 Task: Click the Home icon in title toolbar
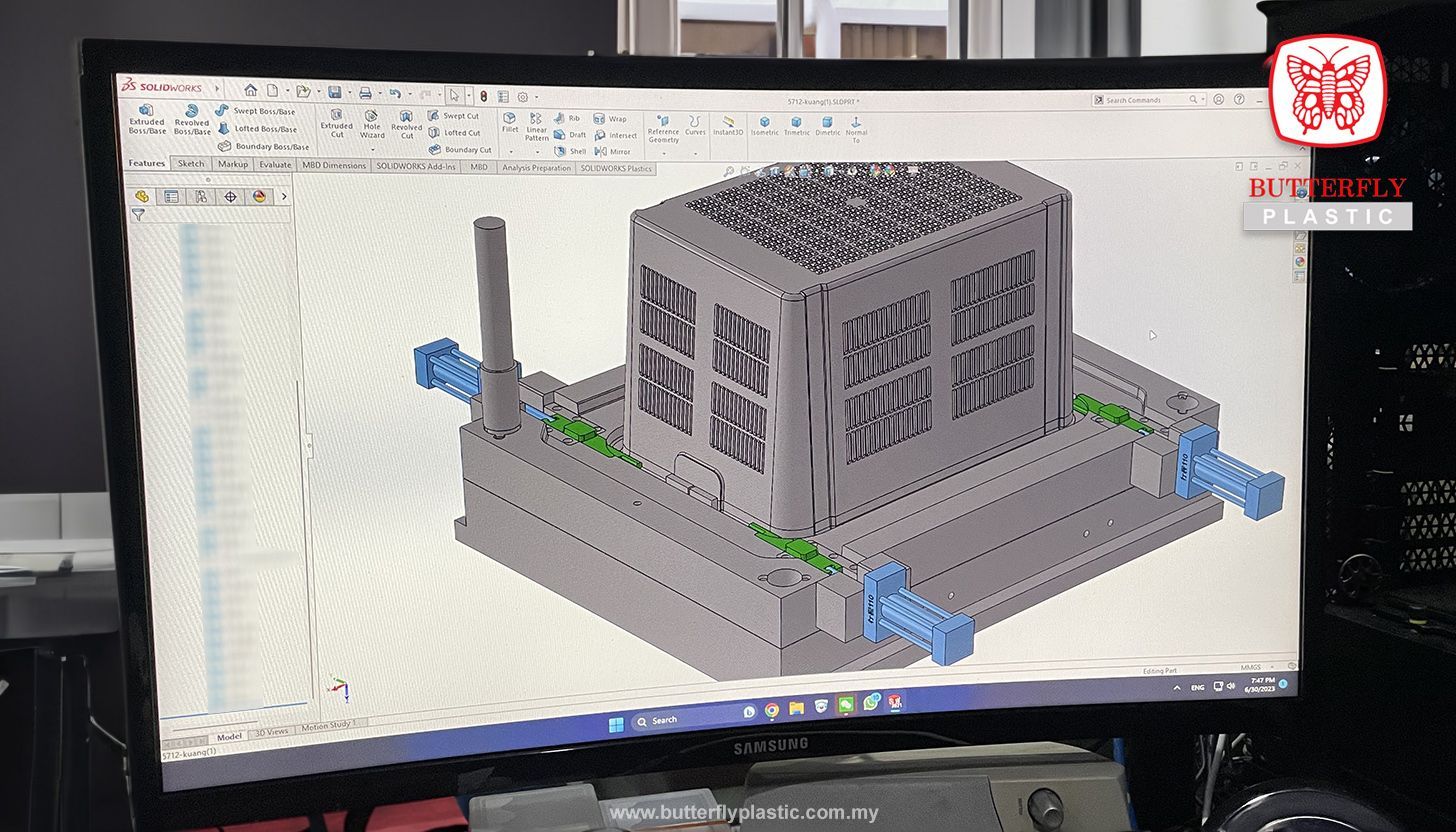(x=251, y=90)
